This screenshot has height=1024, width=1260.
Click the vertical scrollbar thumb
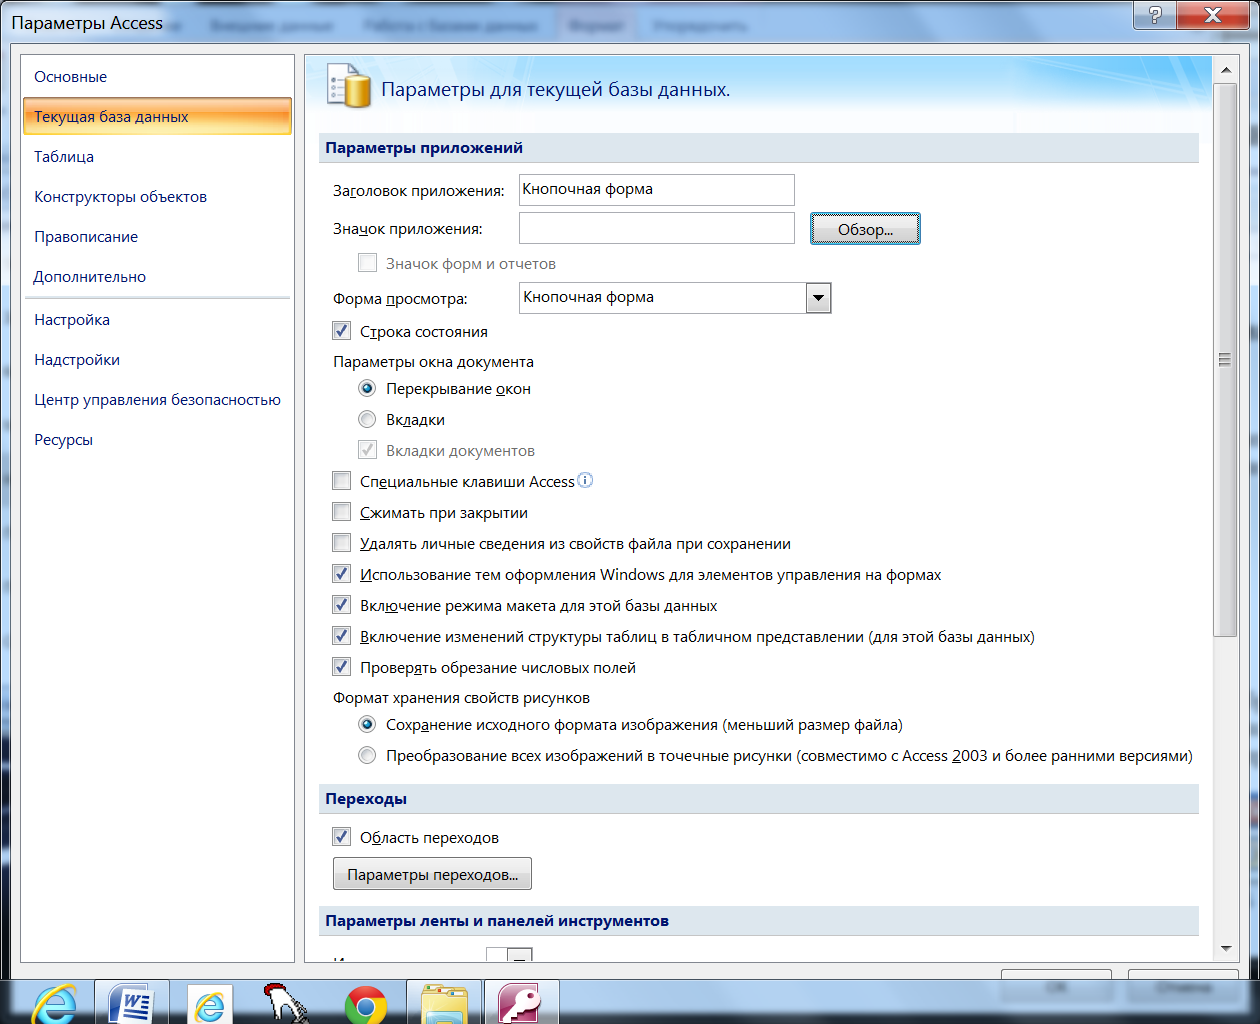pos(1225,360)
